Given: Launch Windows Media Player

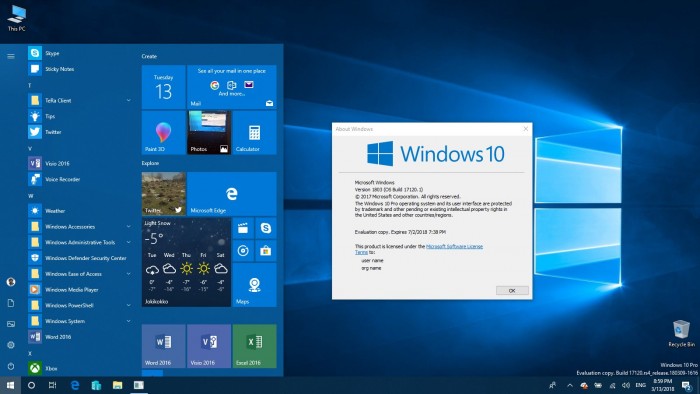Looking at the screenshot, I should point(80,290).
